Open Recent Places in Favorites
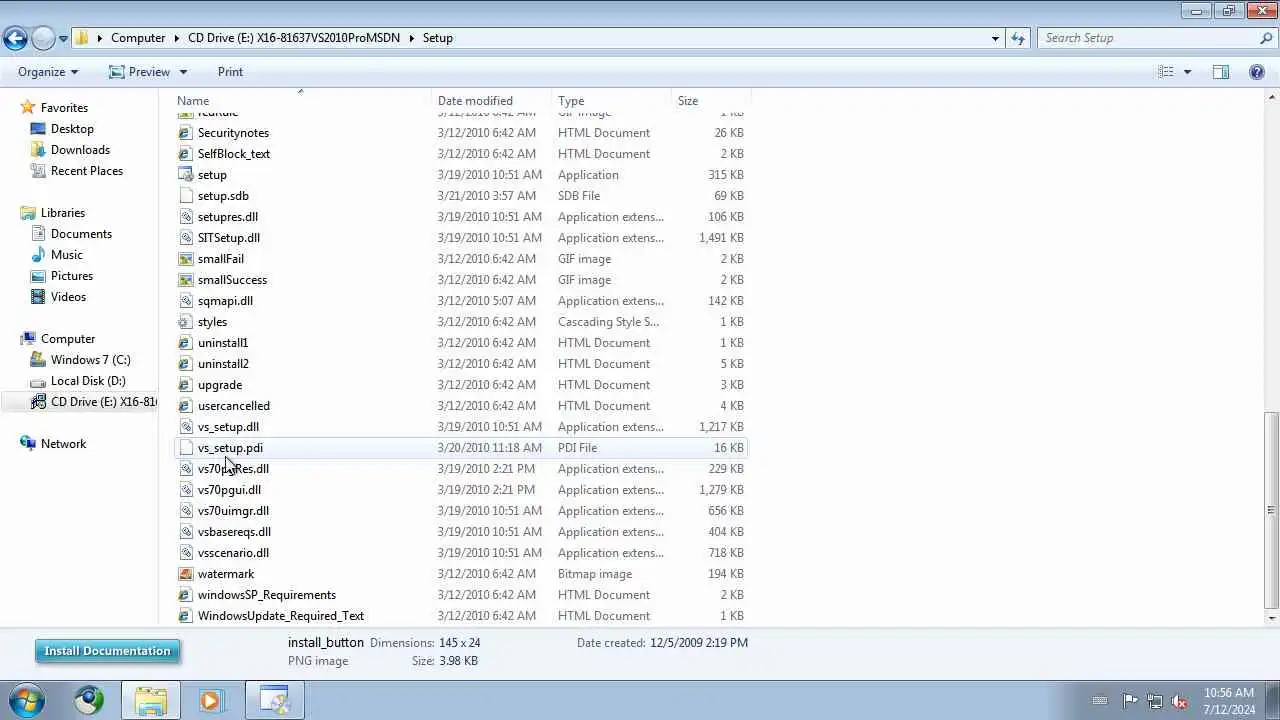Screen dimensions: 1280x720 [87, 171]
